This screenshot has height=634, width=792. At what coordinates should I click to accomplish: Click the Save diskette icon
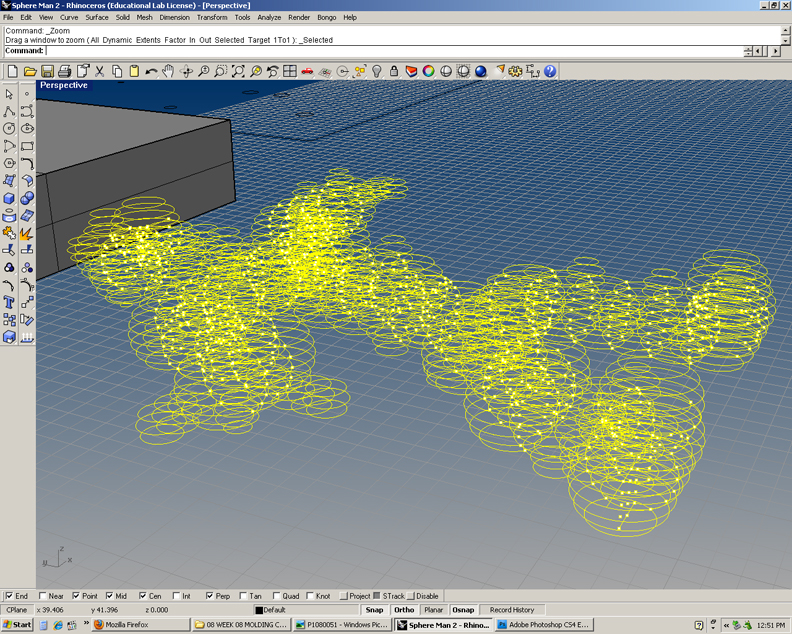tap(47, 71)
